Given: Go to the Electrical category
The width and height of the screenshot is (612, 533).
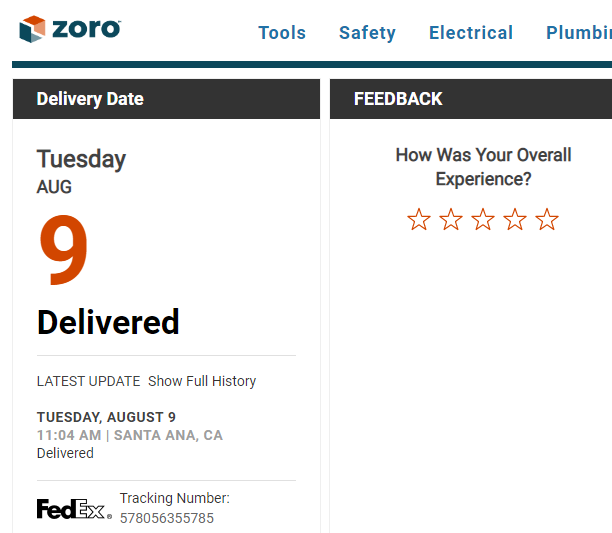Looking at the screenshot, I should click(471, 33).
